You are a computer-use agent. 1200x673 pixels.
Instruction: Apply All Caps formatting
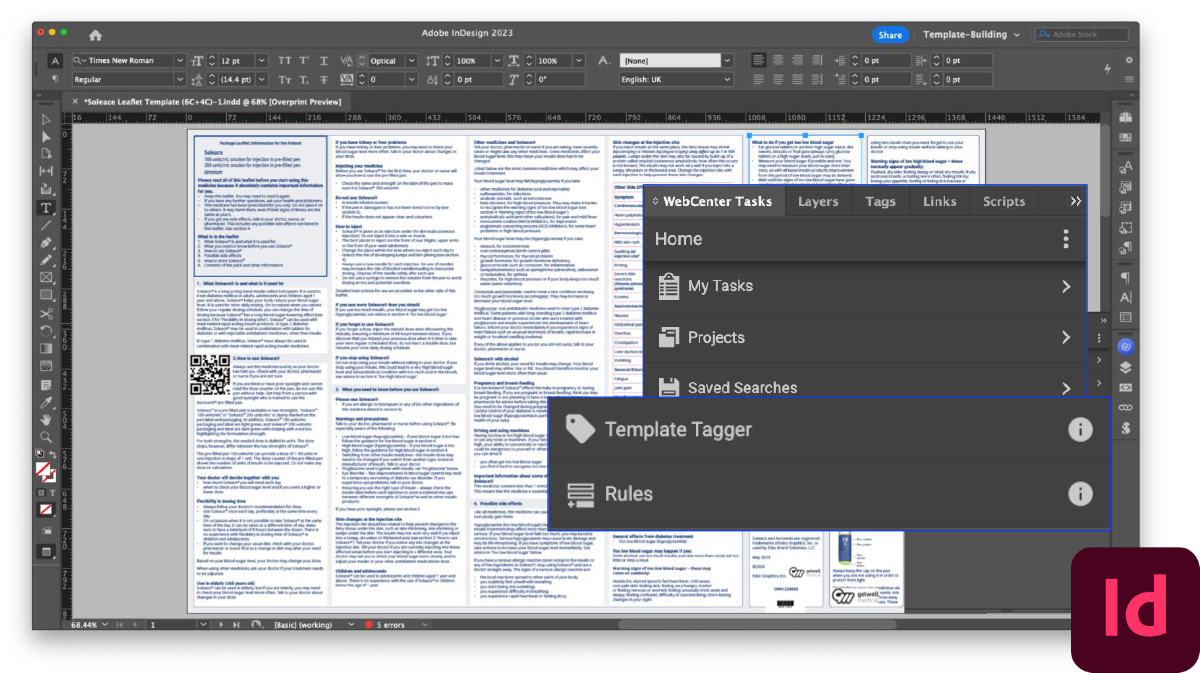click(x=285, y=60)
